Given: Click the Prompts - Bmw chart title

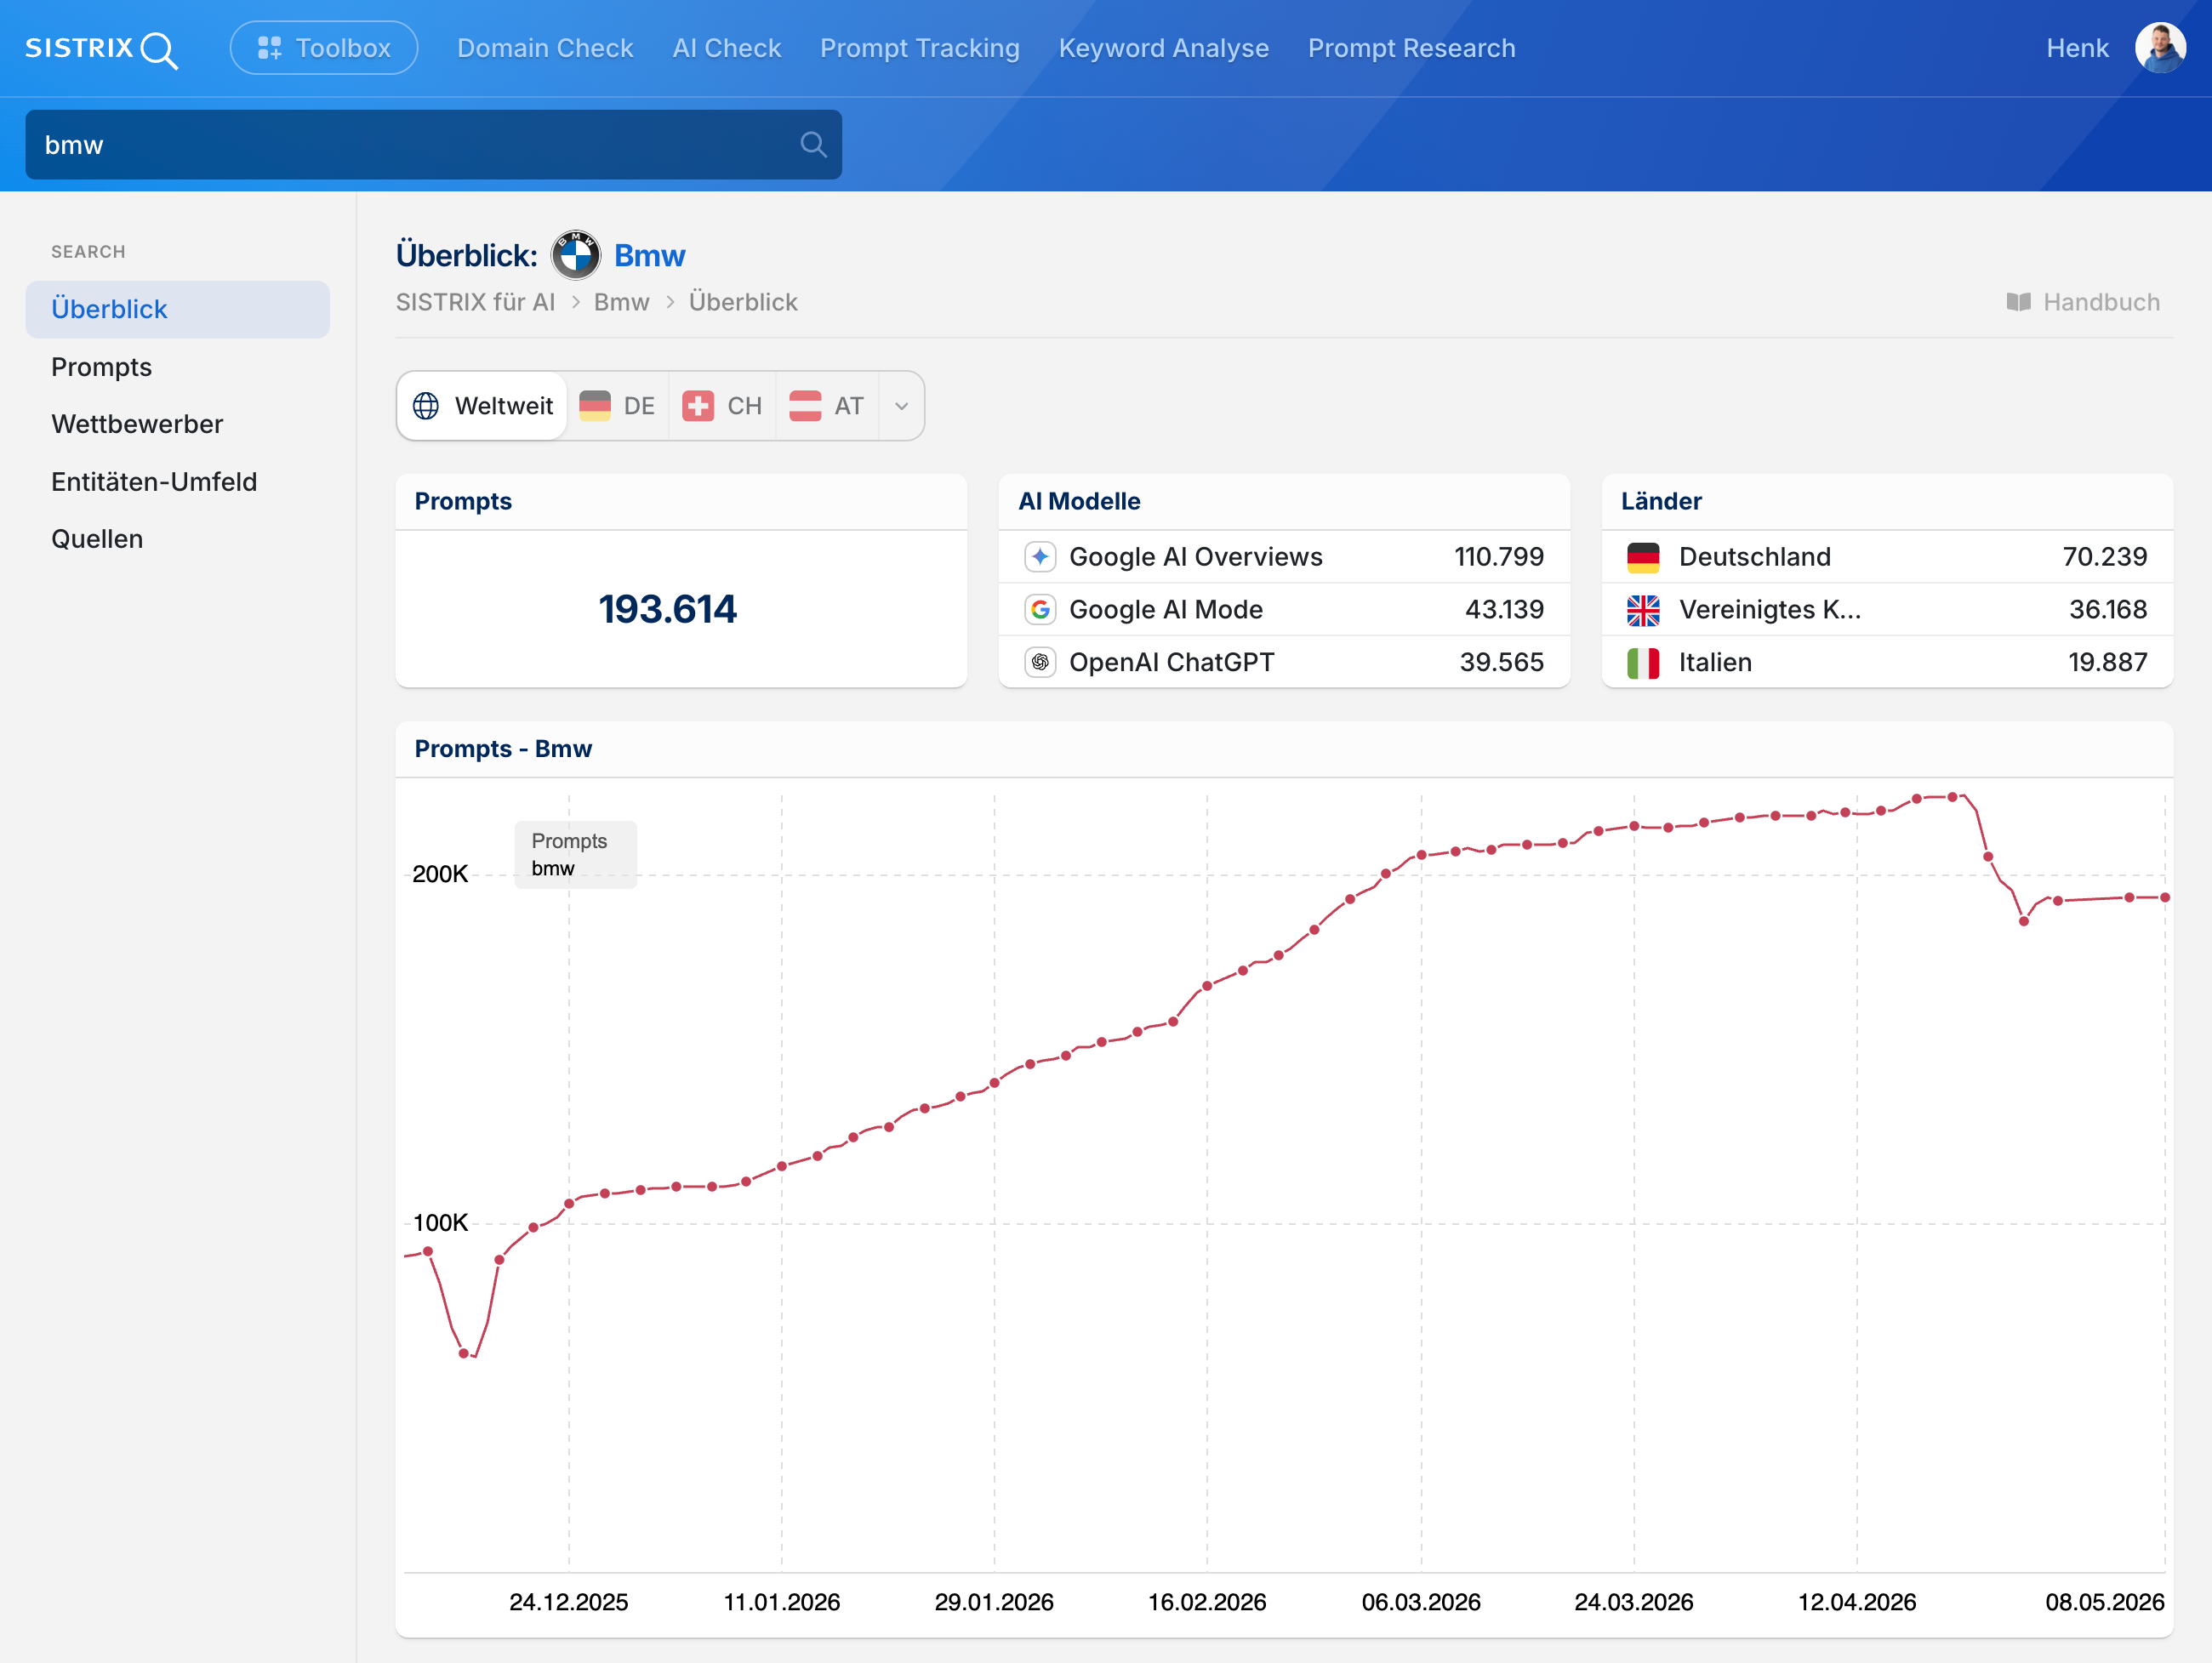Looking at the screenshot, I should pos(503,749).
